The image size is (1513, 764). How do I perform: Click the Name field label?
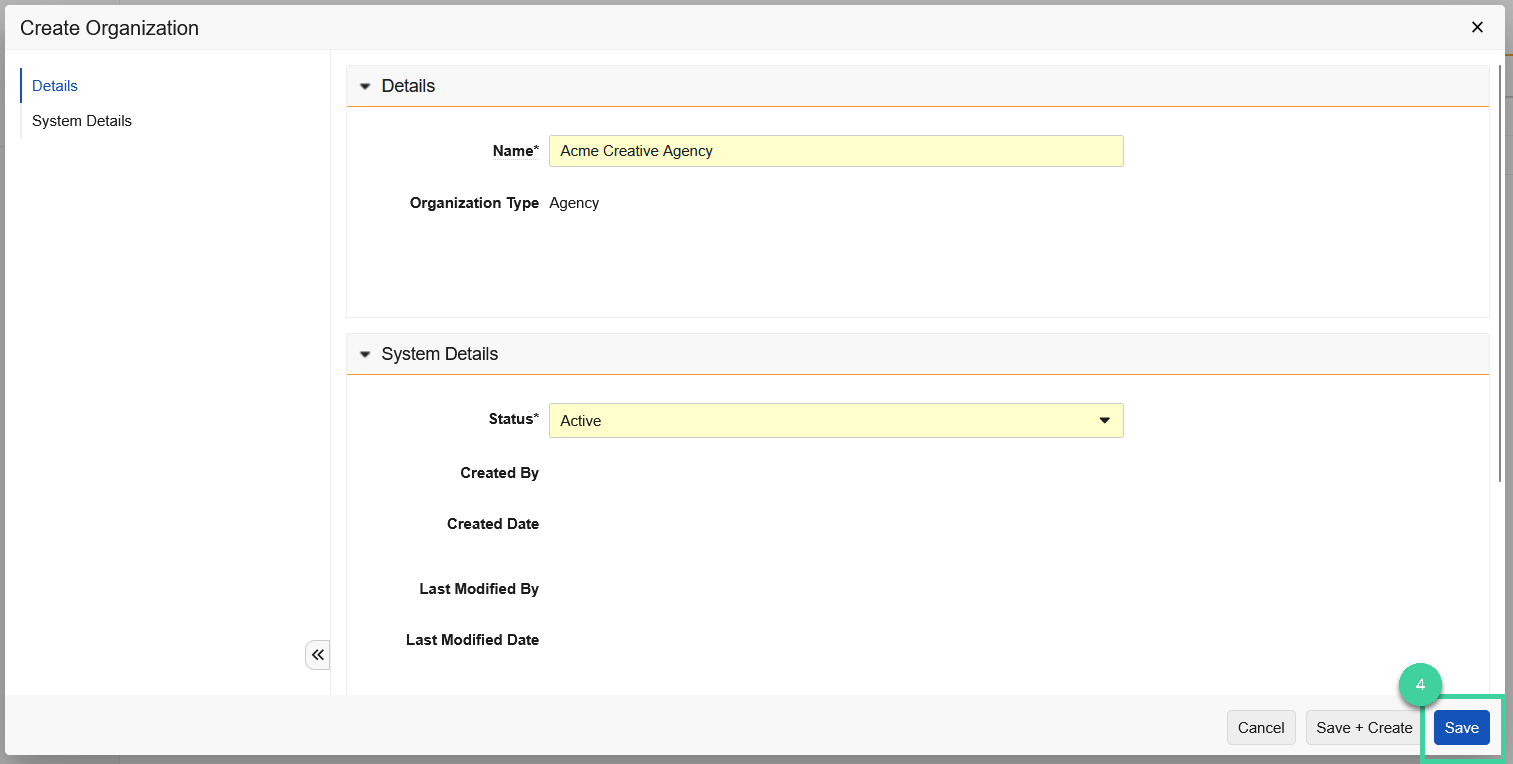(x=515, y=150)
